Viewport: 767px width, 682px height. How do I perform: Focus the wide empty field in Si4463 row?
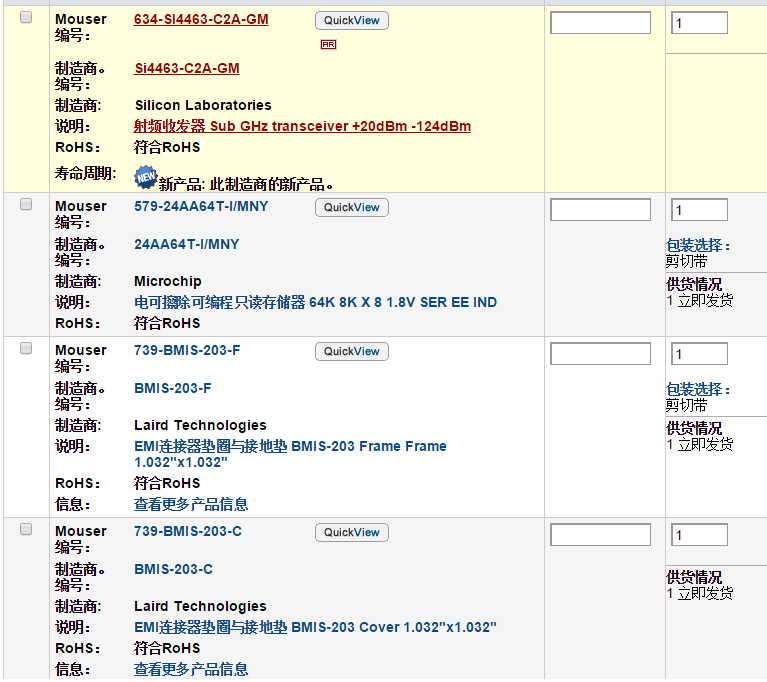click(x=601, y=23)
